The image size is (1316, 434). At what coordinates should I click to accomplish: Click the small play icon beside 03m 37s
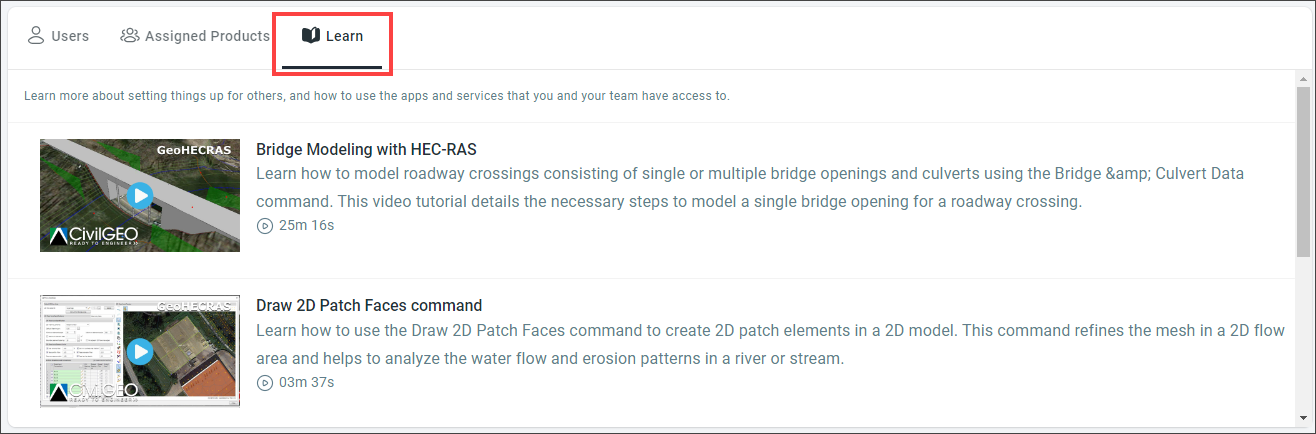pos(265,382)
